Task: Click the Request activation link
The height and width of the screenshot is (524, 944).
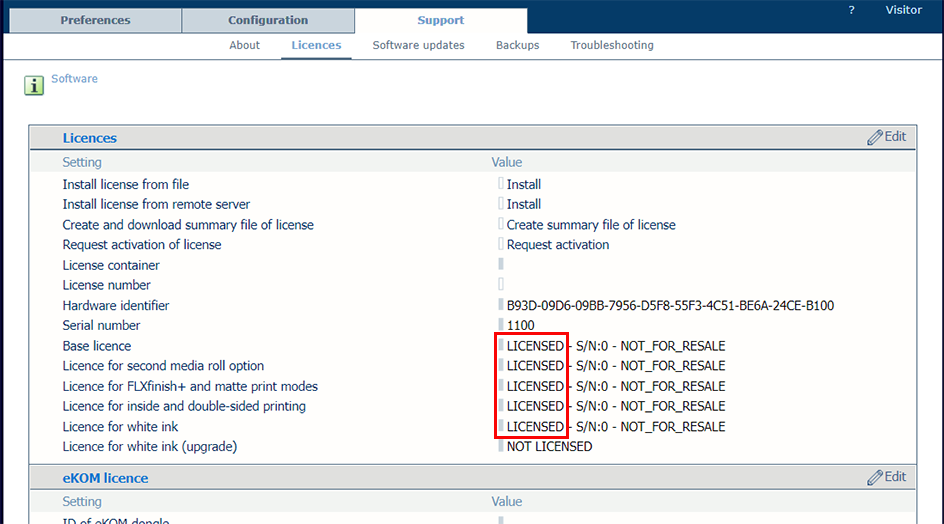Action: tap(557, 245)
